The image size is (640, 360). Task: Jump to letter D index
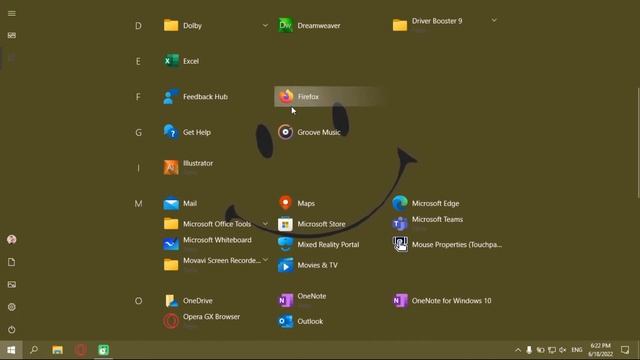(x=138, y=26)
